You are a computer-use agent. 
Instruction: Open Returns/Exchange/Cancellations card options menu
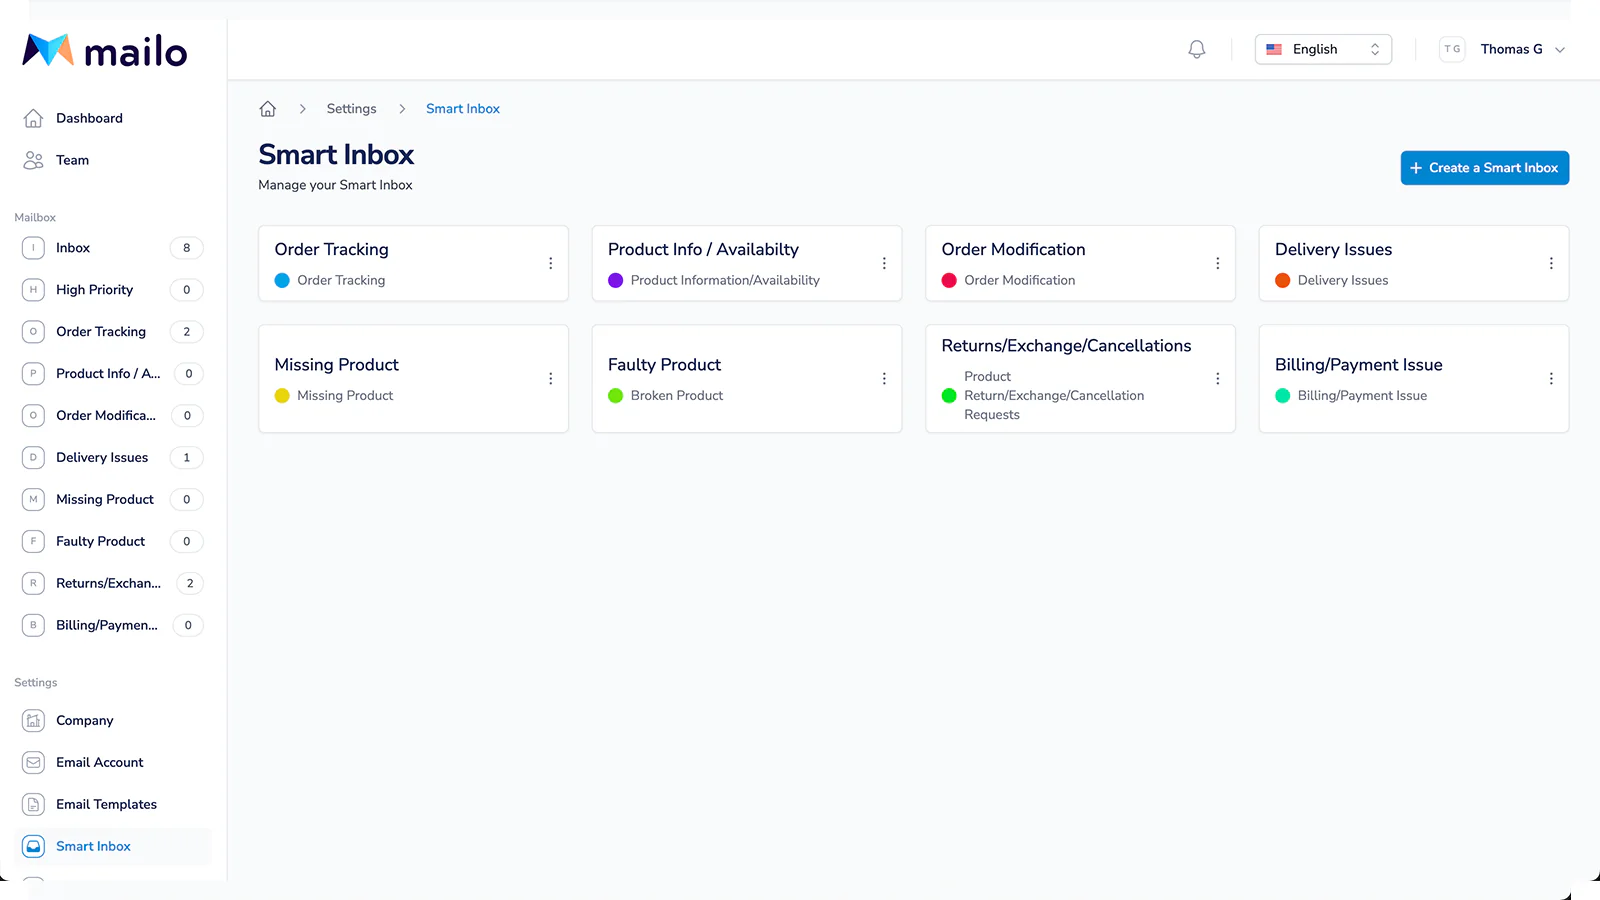1217,379
